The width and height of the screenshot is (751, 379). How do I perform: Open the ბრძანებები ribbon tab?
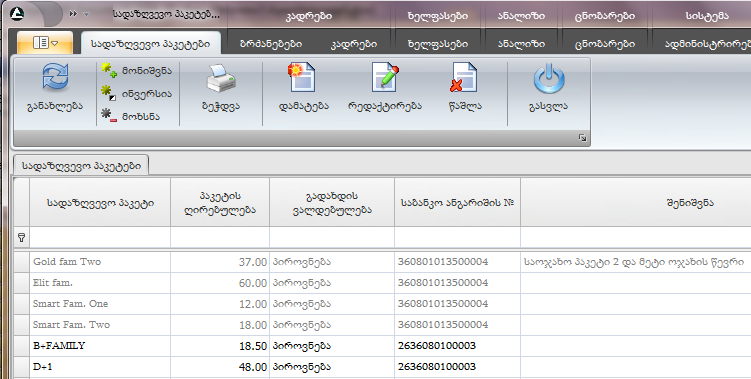coord(271,44)
